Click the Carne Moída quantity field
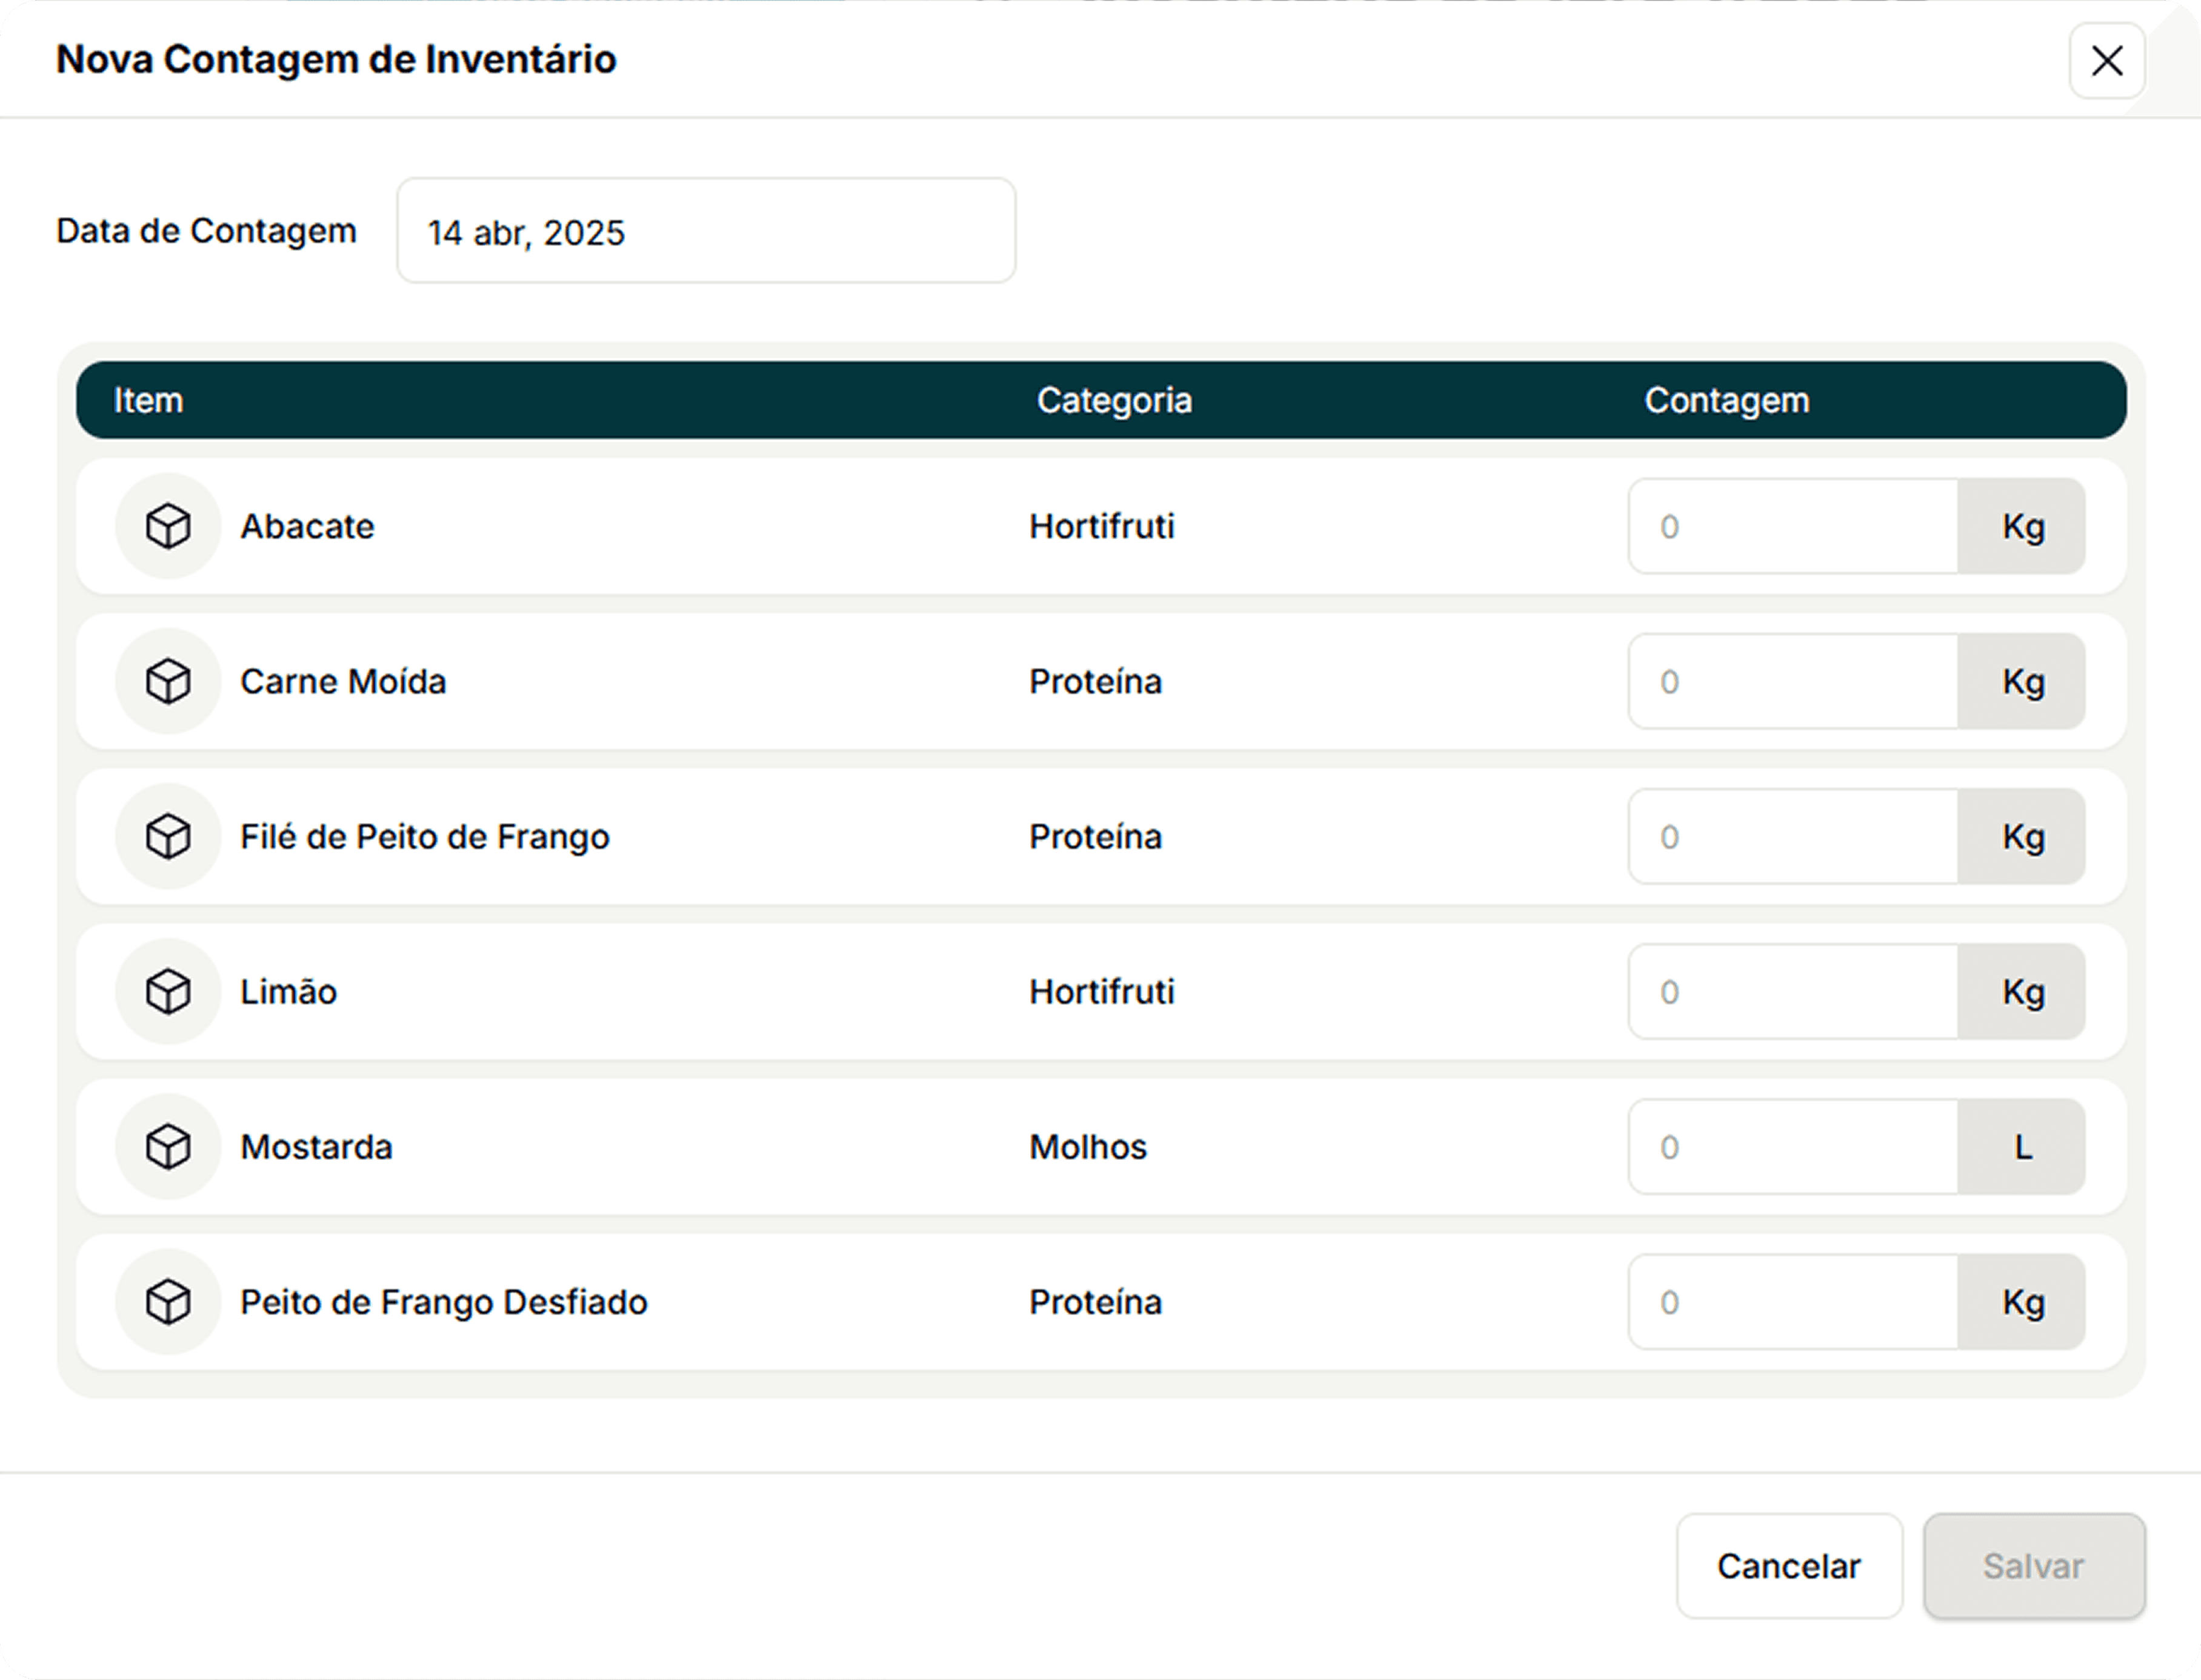2201x1680 pixels. 1792,681
